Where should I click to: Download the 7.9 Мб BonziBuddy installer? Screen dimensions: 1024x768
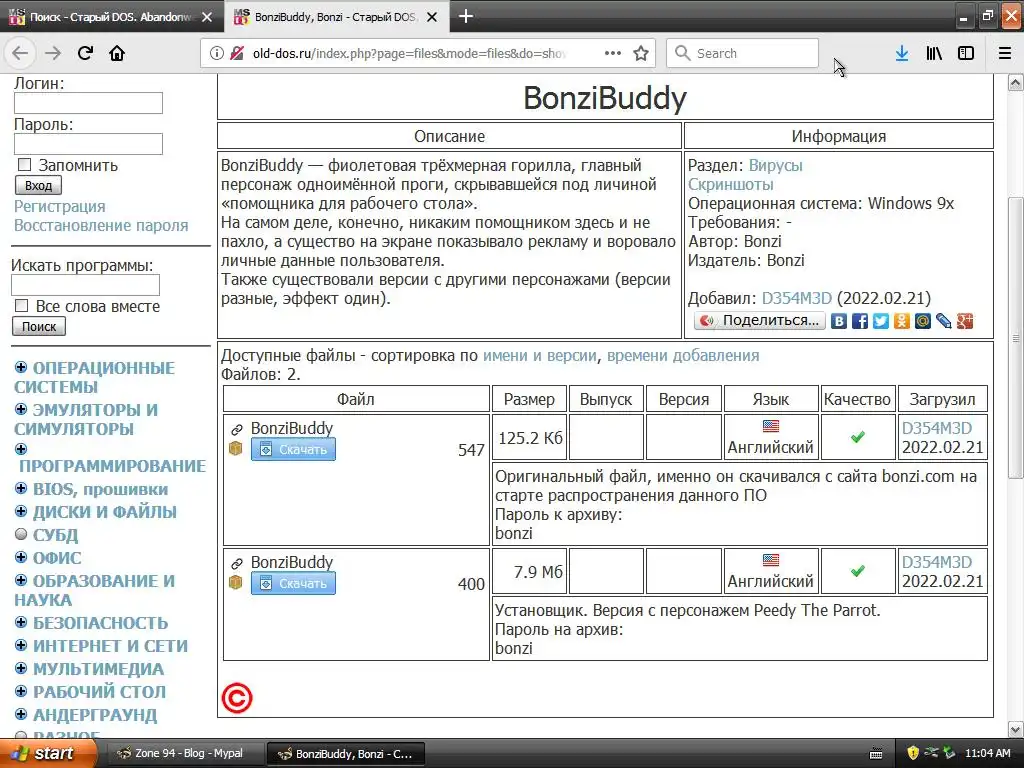point(293,583)
